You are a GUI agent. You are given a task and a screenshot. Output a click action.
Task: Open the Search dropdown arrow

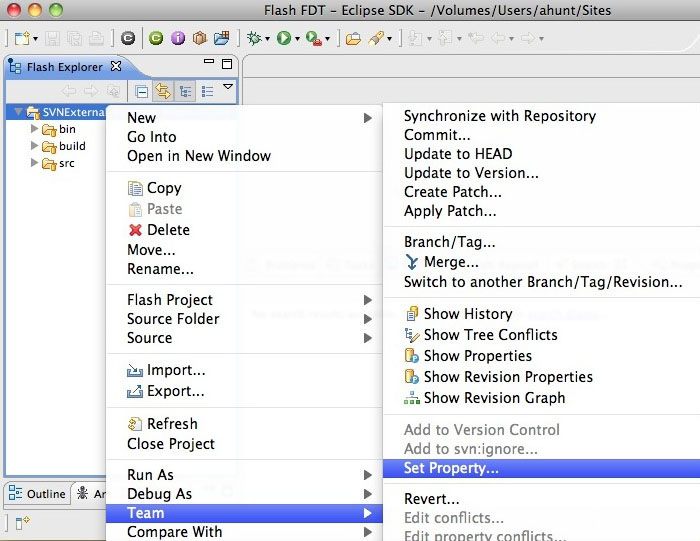click(x=389, y=39)
